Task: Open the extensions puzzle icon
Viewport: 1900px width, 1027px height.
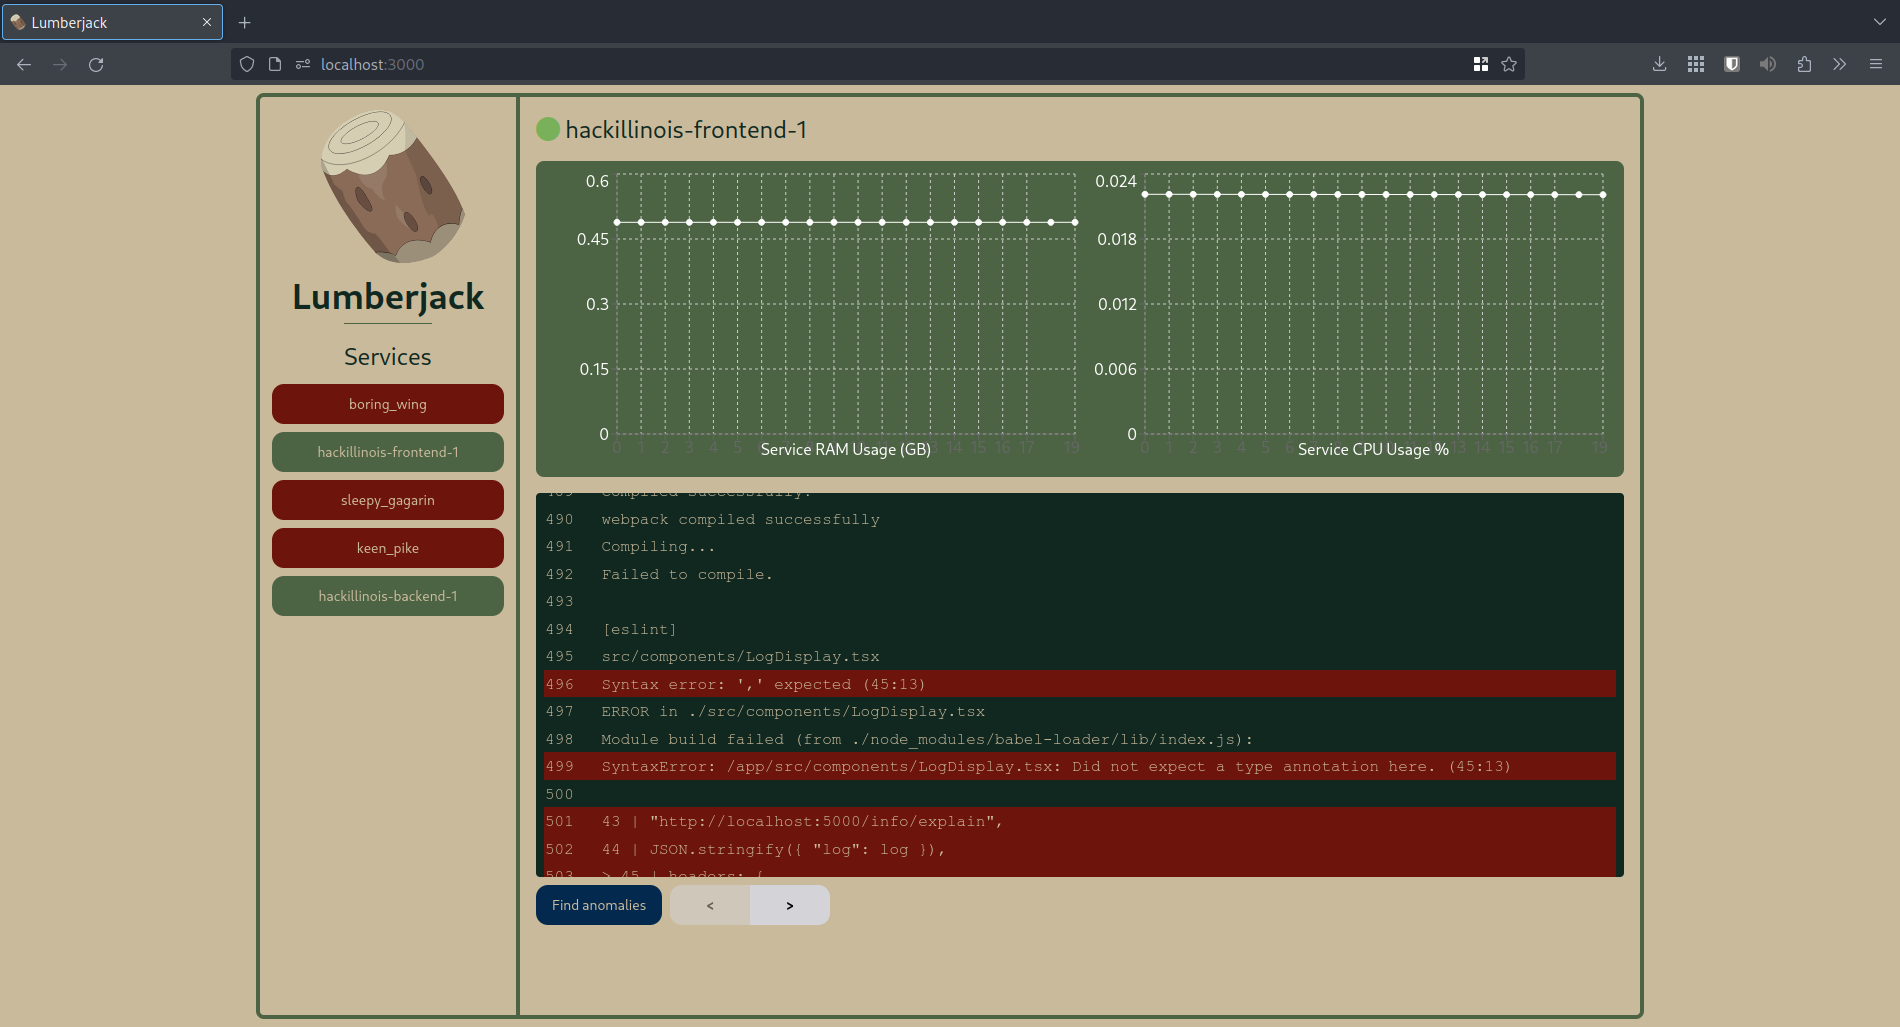Action: point(1804,65)
